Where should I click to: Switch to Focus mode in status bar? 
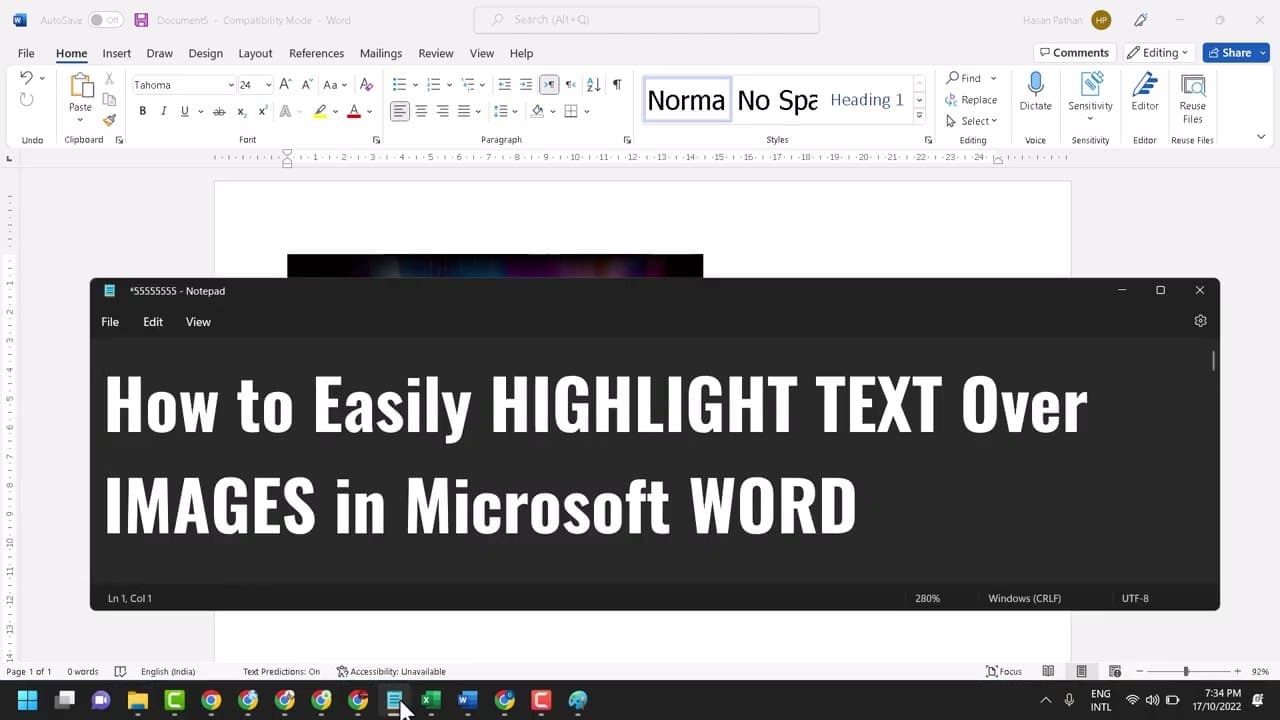click(1004, 671)
